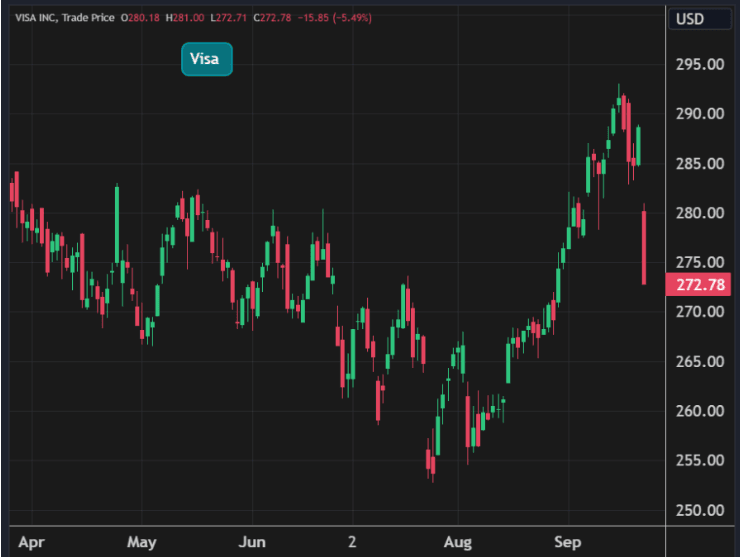Open the USD currency selector
The image size is (740, 557).
pyautogui.click(x=699, y=19)
